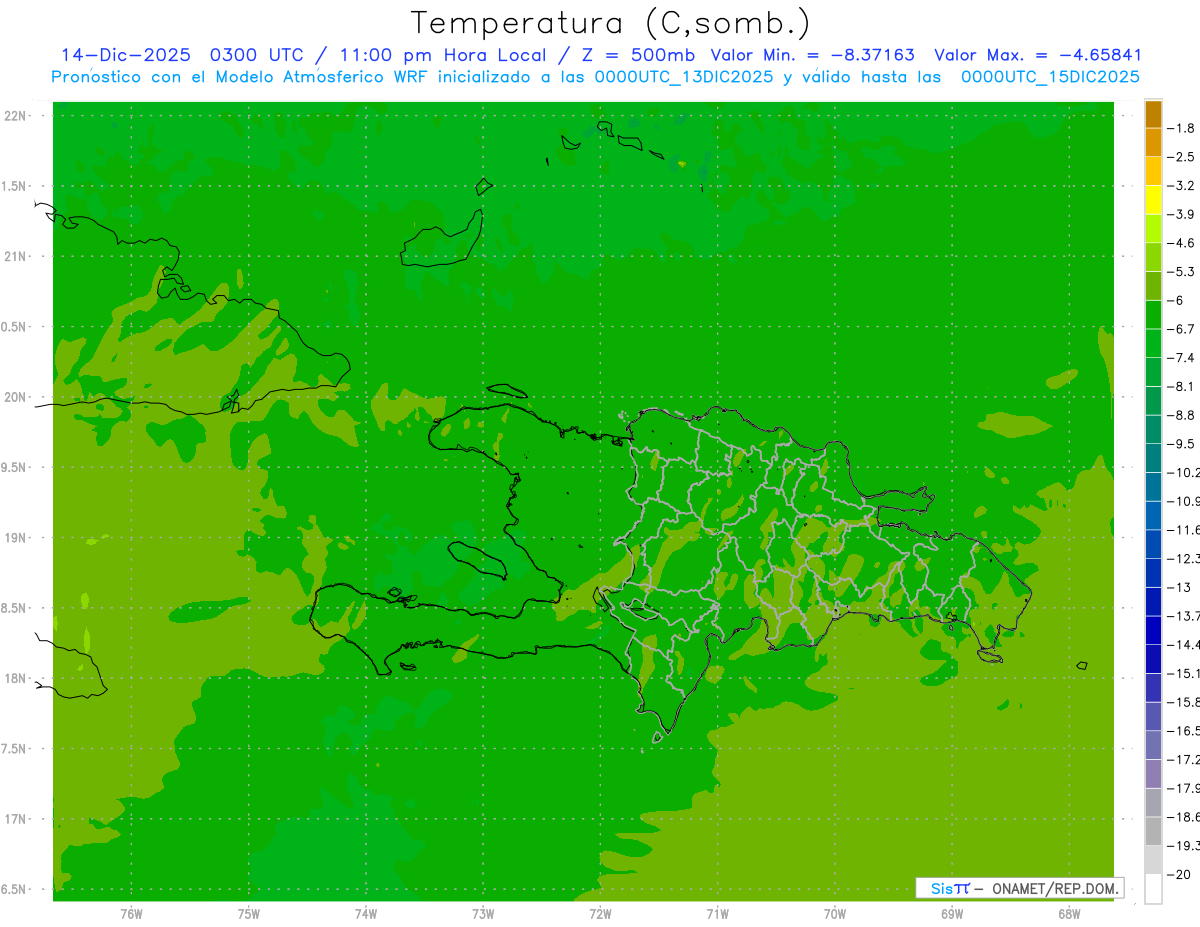Click the legend swatch between -8.1 and -8.8
This screenshot has height=927, width=1200.
coord(1153,401)
